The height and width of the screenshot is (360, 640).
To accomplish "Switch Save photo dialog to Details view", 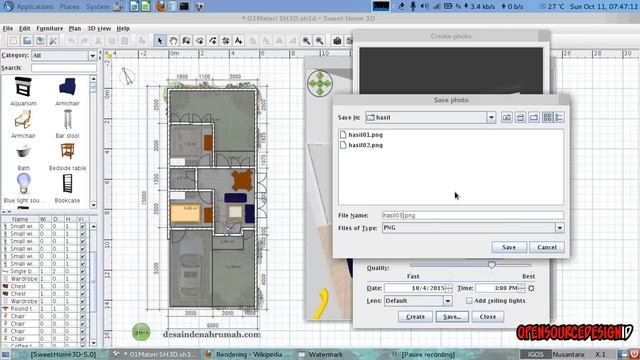I will (x=559, y=118).
